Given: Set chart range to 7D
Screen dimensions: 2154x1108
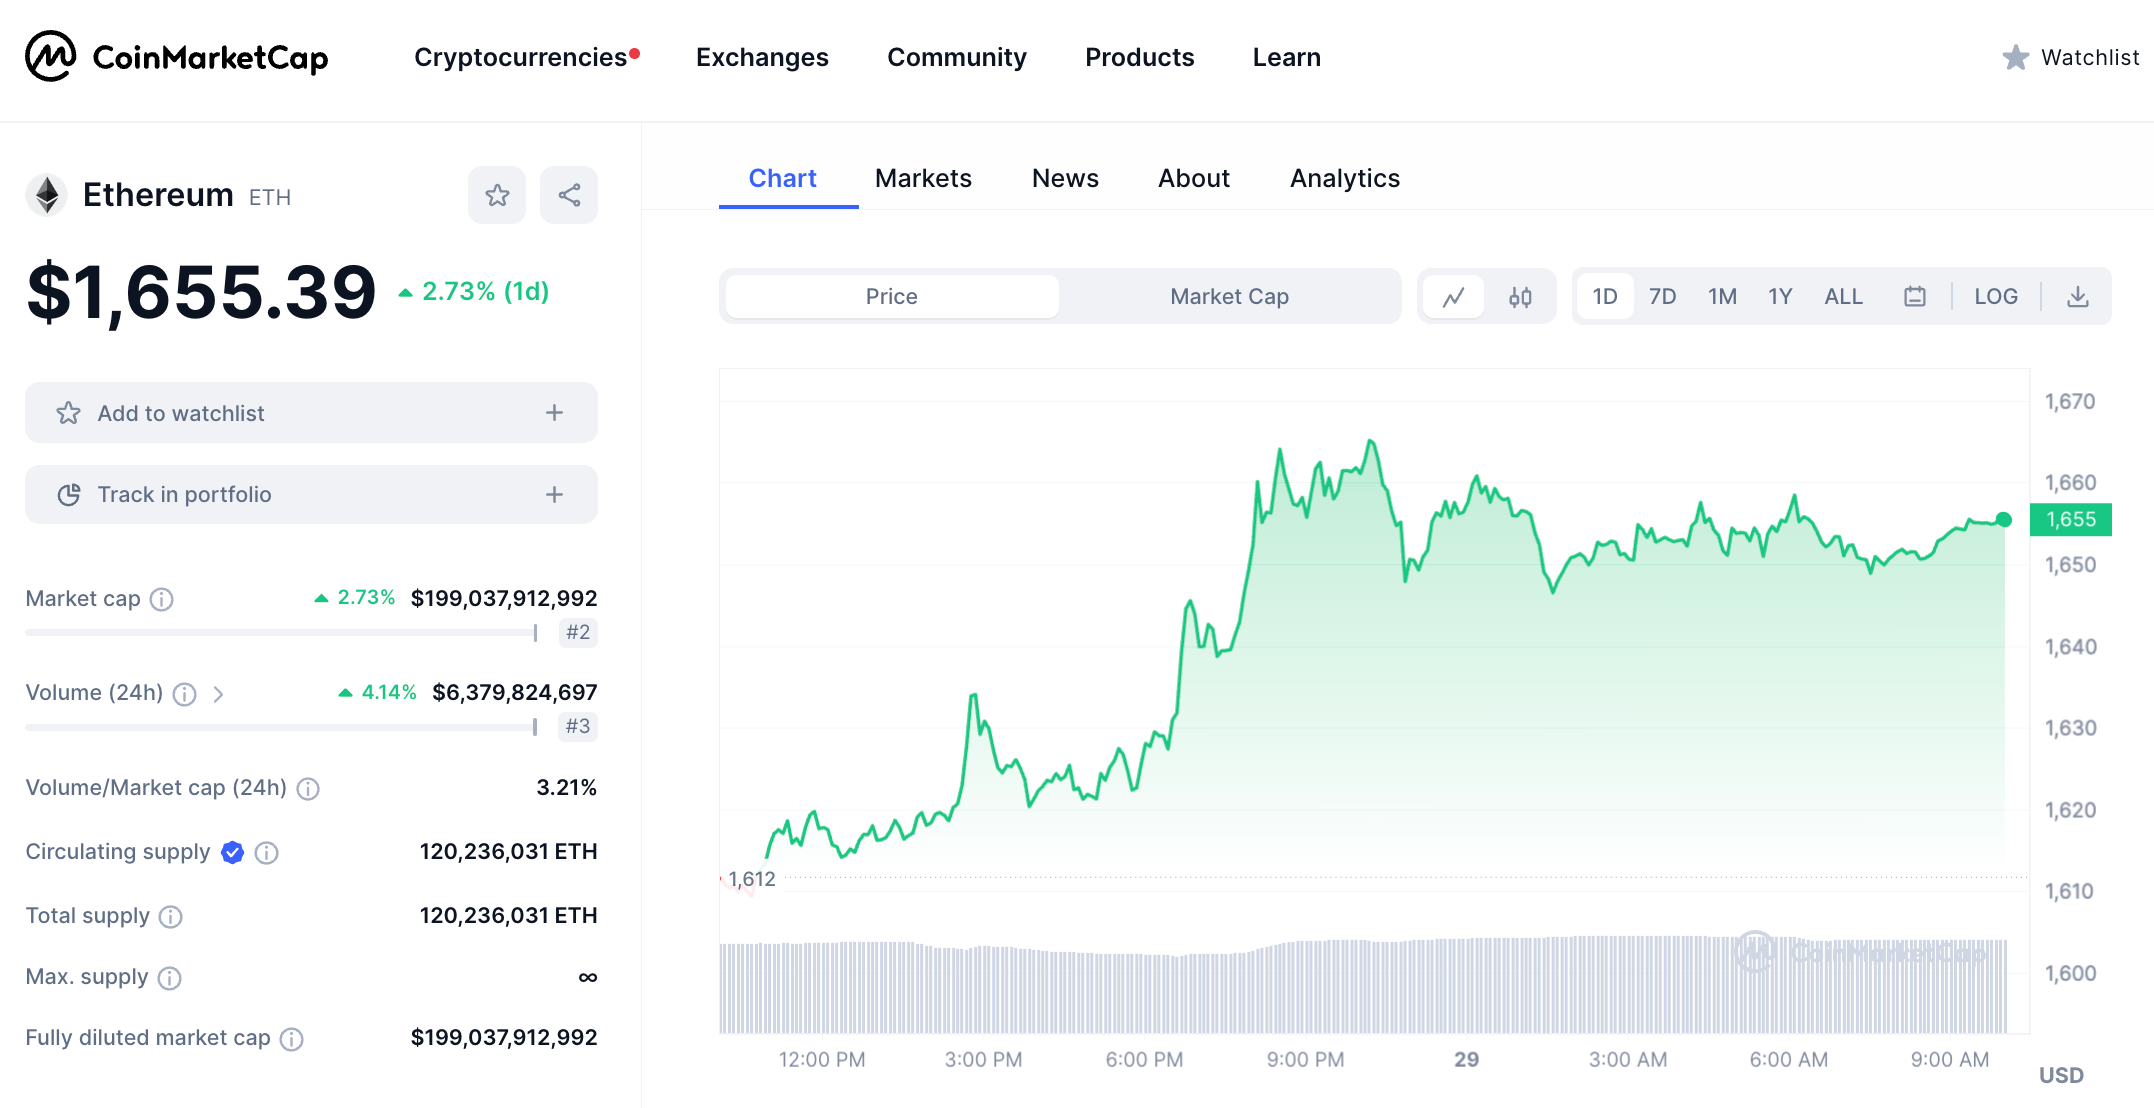Looking at the screenshot, I should click(x=1662, y=297).
